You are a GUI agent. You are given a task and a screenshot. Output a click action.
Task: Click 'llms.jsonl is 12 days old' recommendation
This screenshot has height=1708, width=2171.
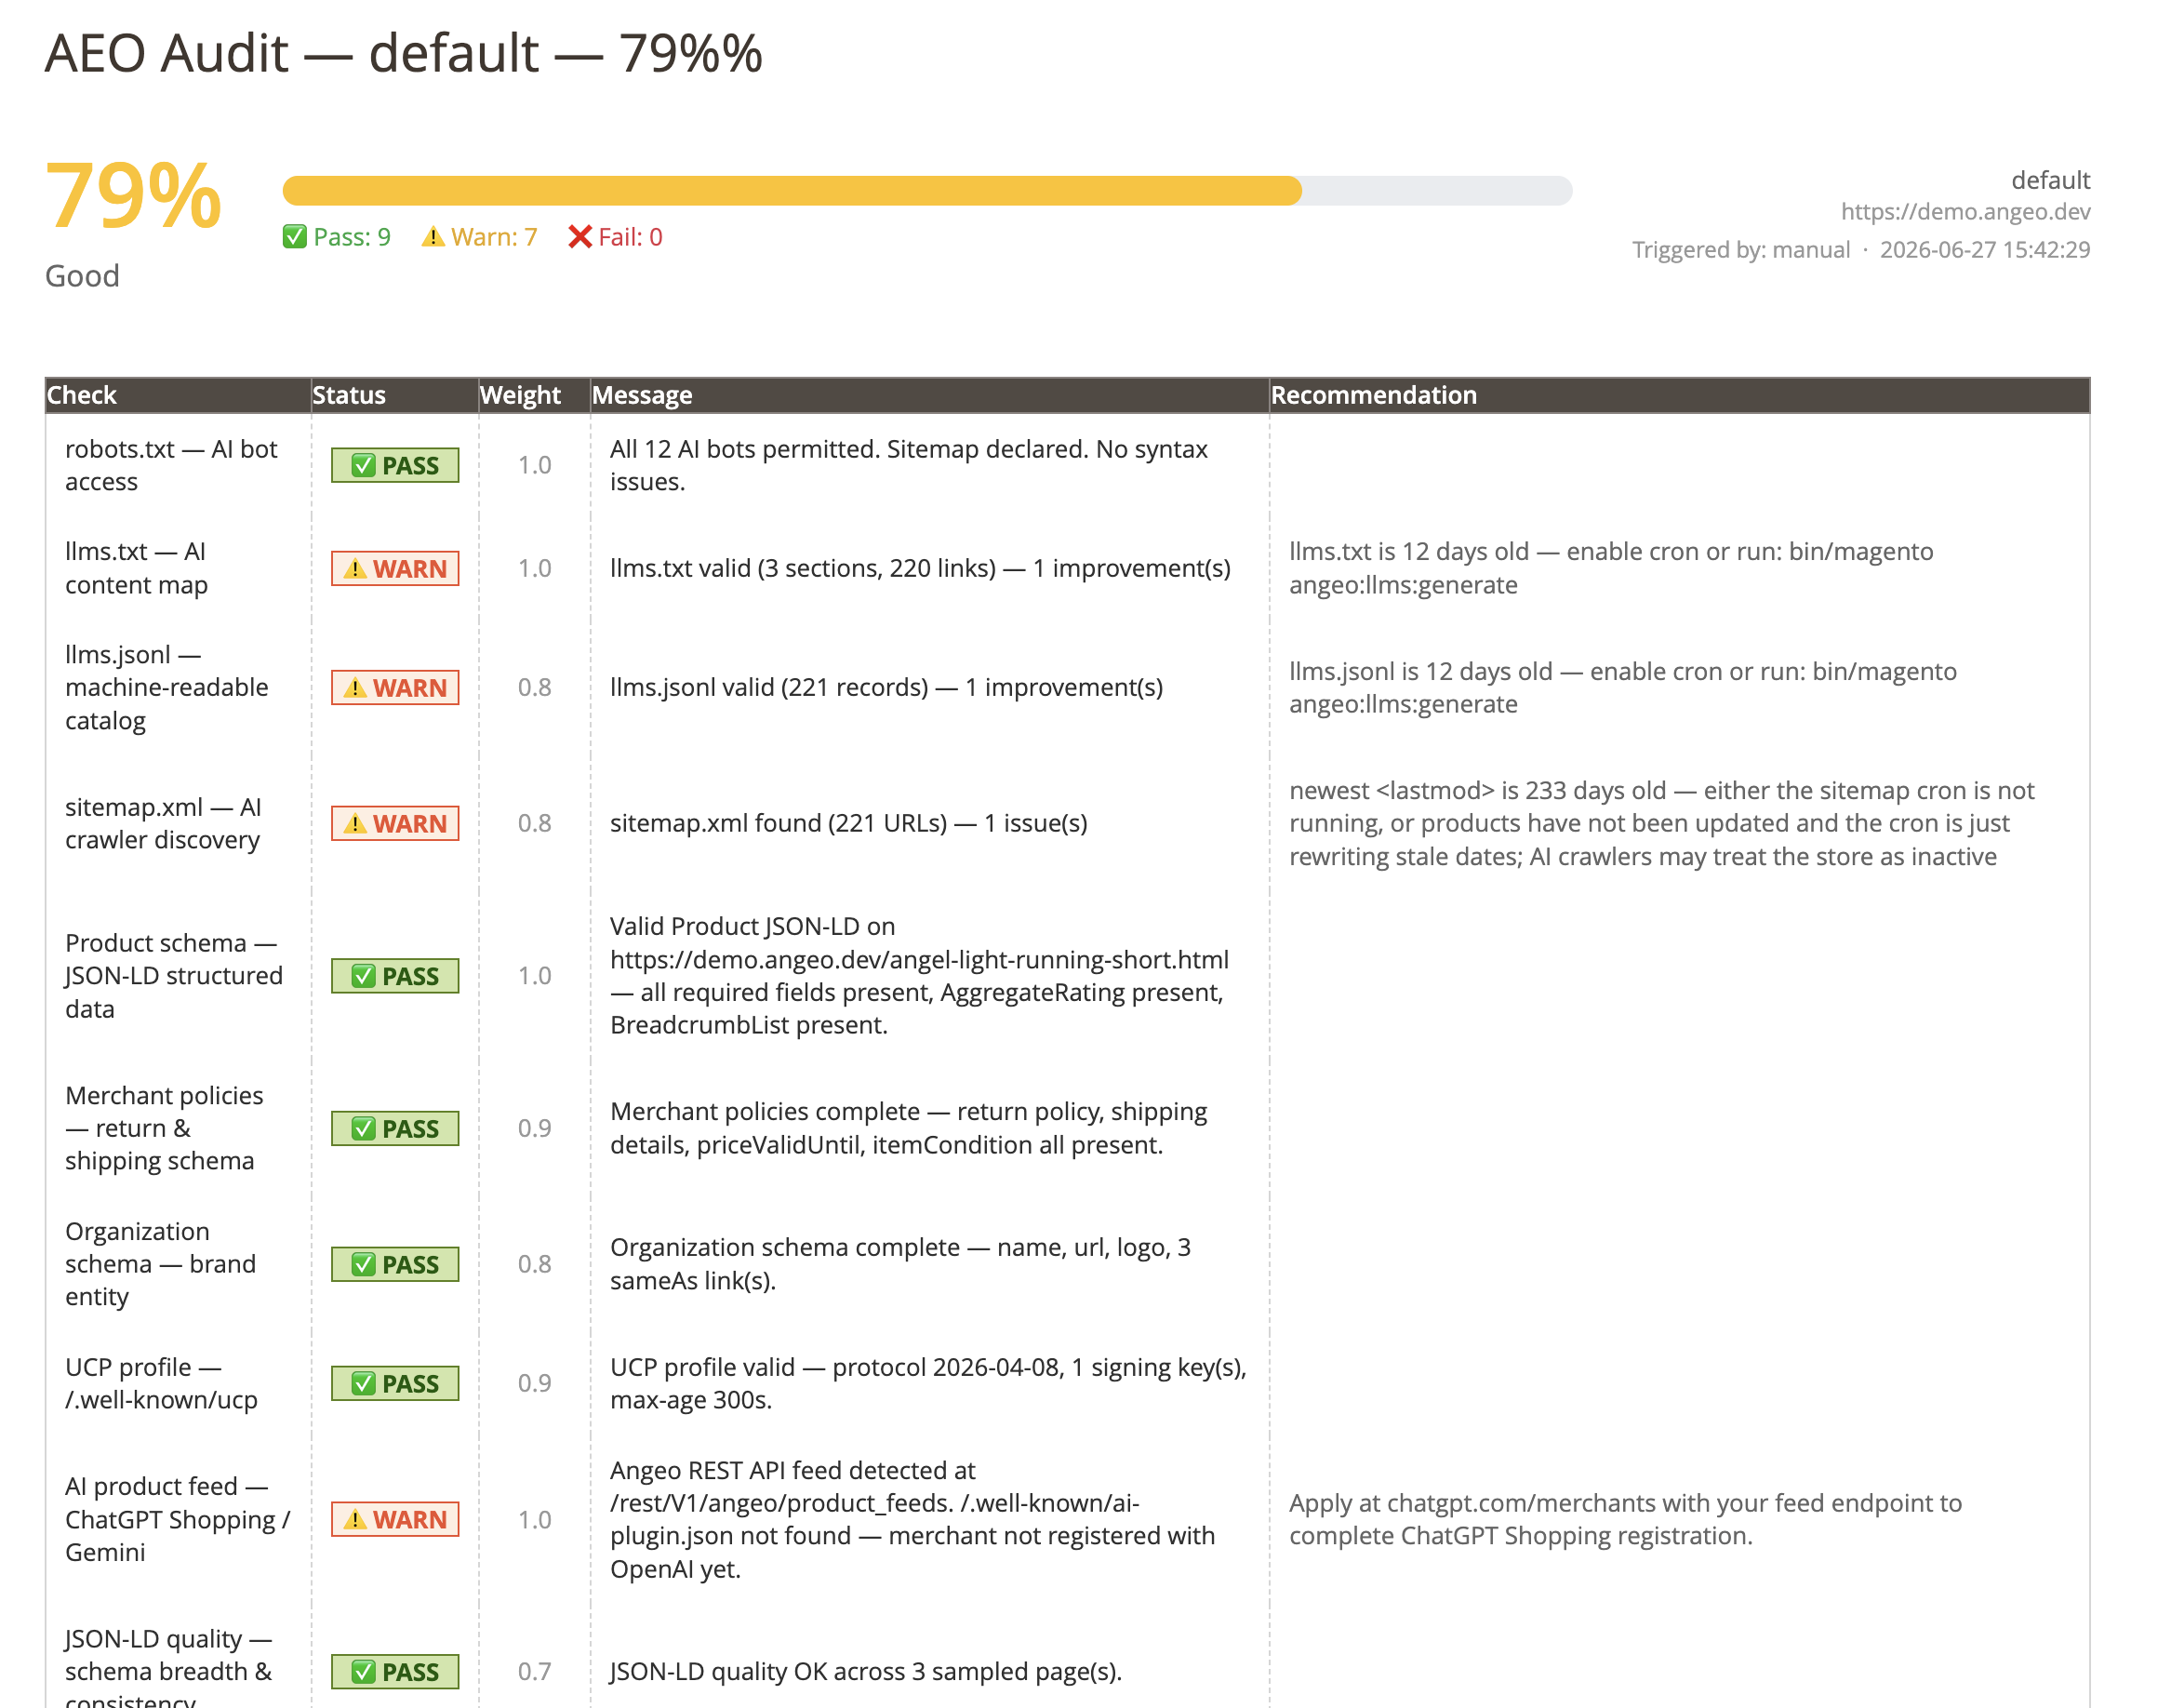click(1622, 687)
